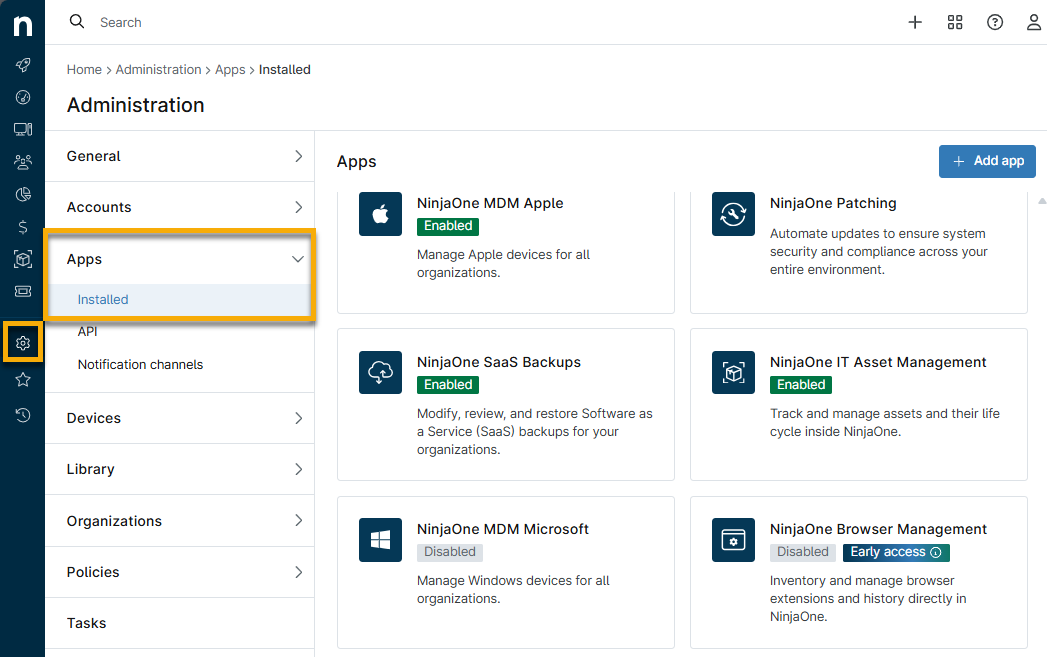
Task: Open the dashboard gauge sidebar icon
Action: pyautogui.click(x=23, y=97)
